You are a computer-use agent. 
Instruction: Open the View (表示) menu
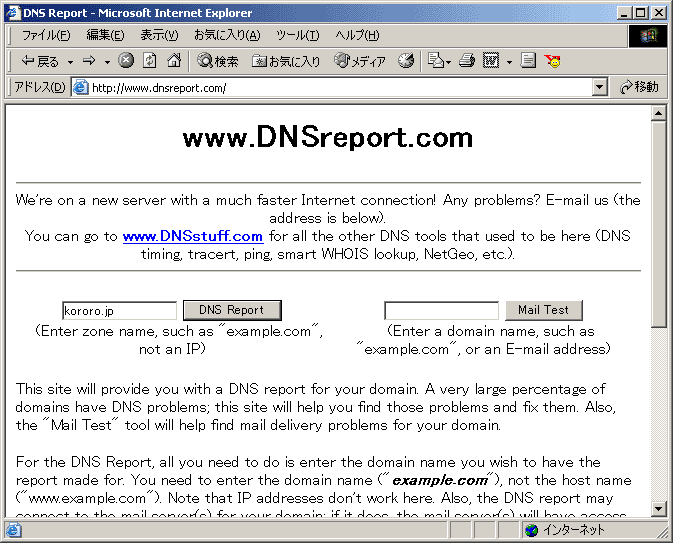[x=159, y=35]
